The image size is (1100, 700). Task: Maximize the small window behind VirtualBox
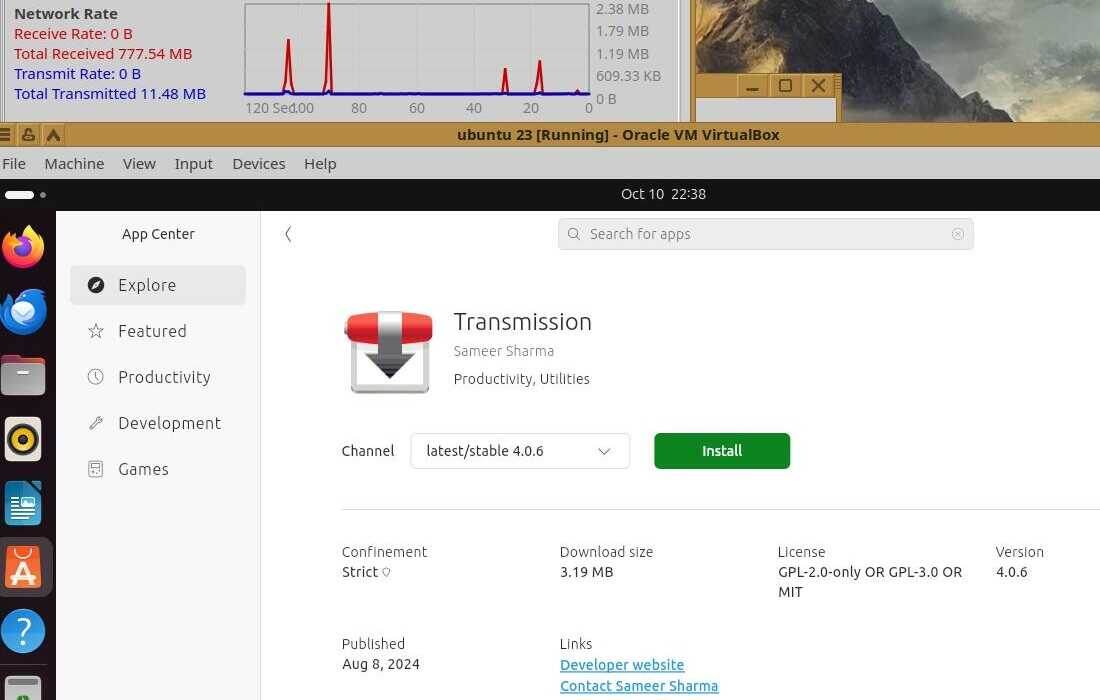click(785, 86)
